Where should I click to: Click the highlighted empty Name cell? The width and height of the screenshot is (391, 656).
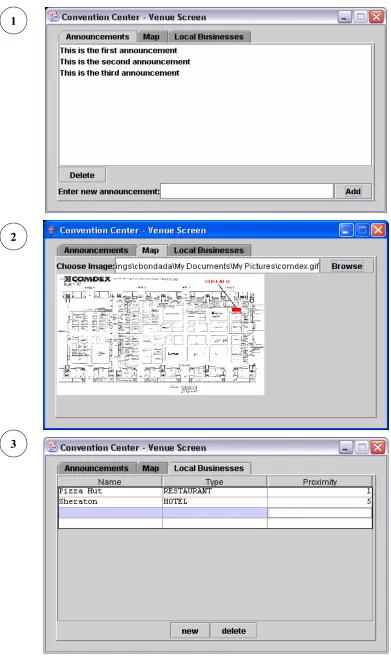tap(110, 513)
